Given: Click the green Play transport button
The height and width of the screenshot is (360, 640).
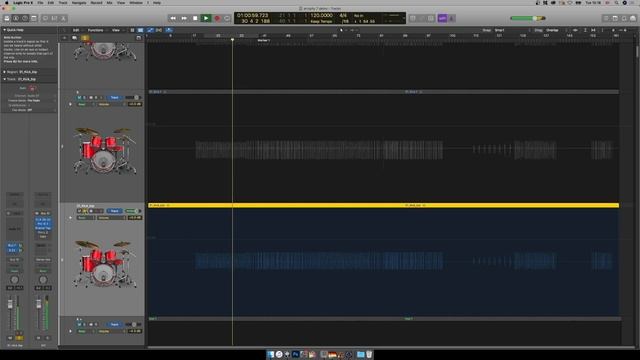Looking at the screenshot, I should [x=206, y=18].
